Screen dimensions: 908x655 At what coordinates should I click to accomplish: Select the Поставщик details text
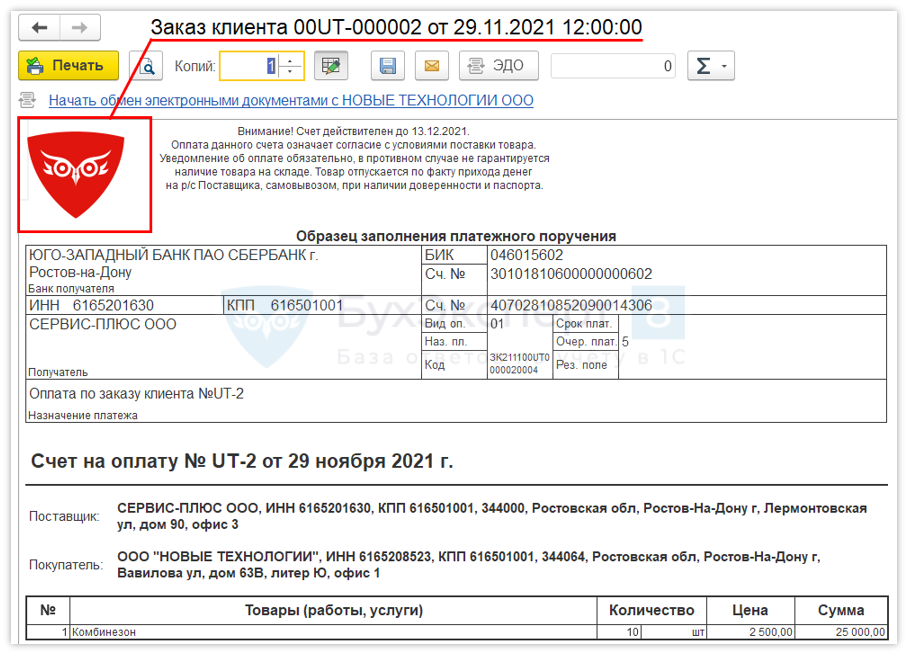pos(492,516)
